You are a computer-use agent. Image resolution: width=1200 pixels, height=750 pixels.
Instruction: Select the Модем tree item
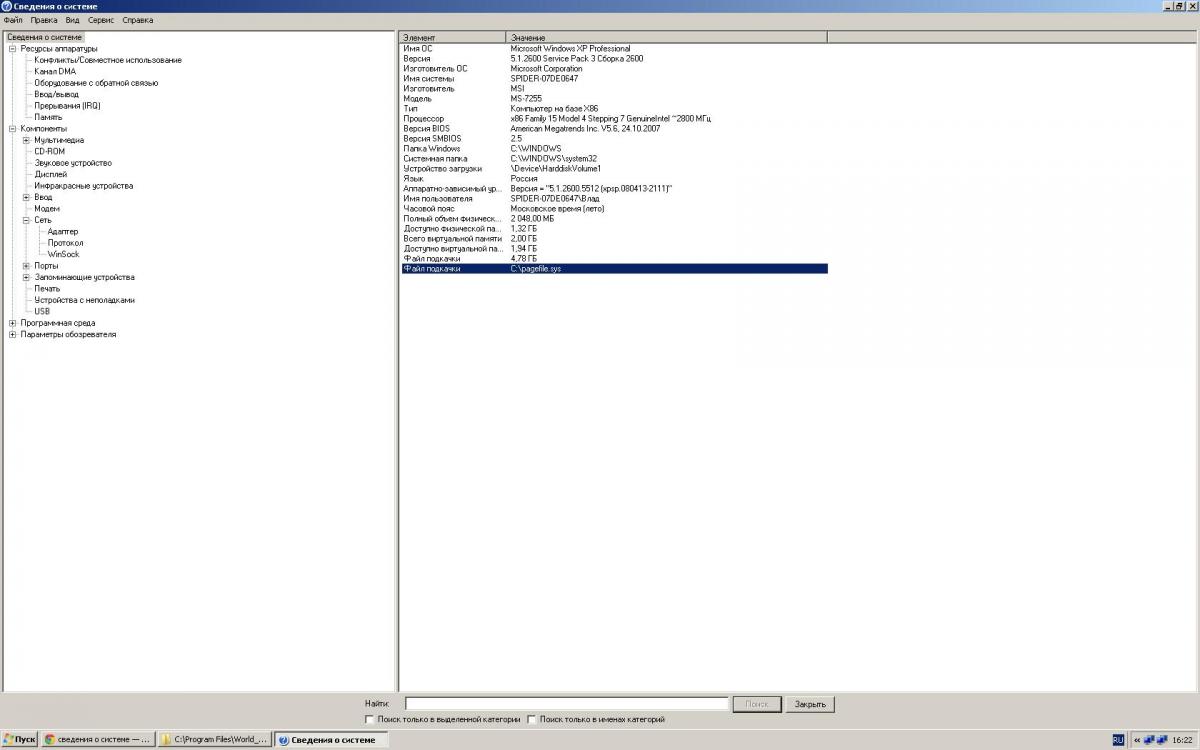tap(47, 209)
